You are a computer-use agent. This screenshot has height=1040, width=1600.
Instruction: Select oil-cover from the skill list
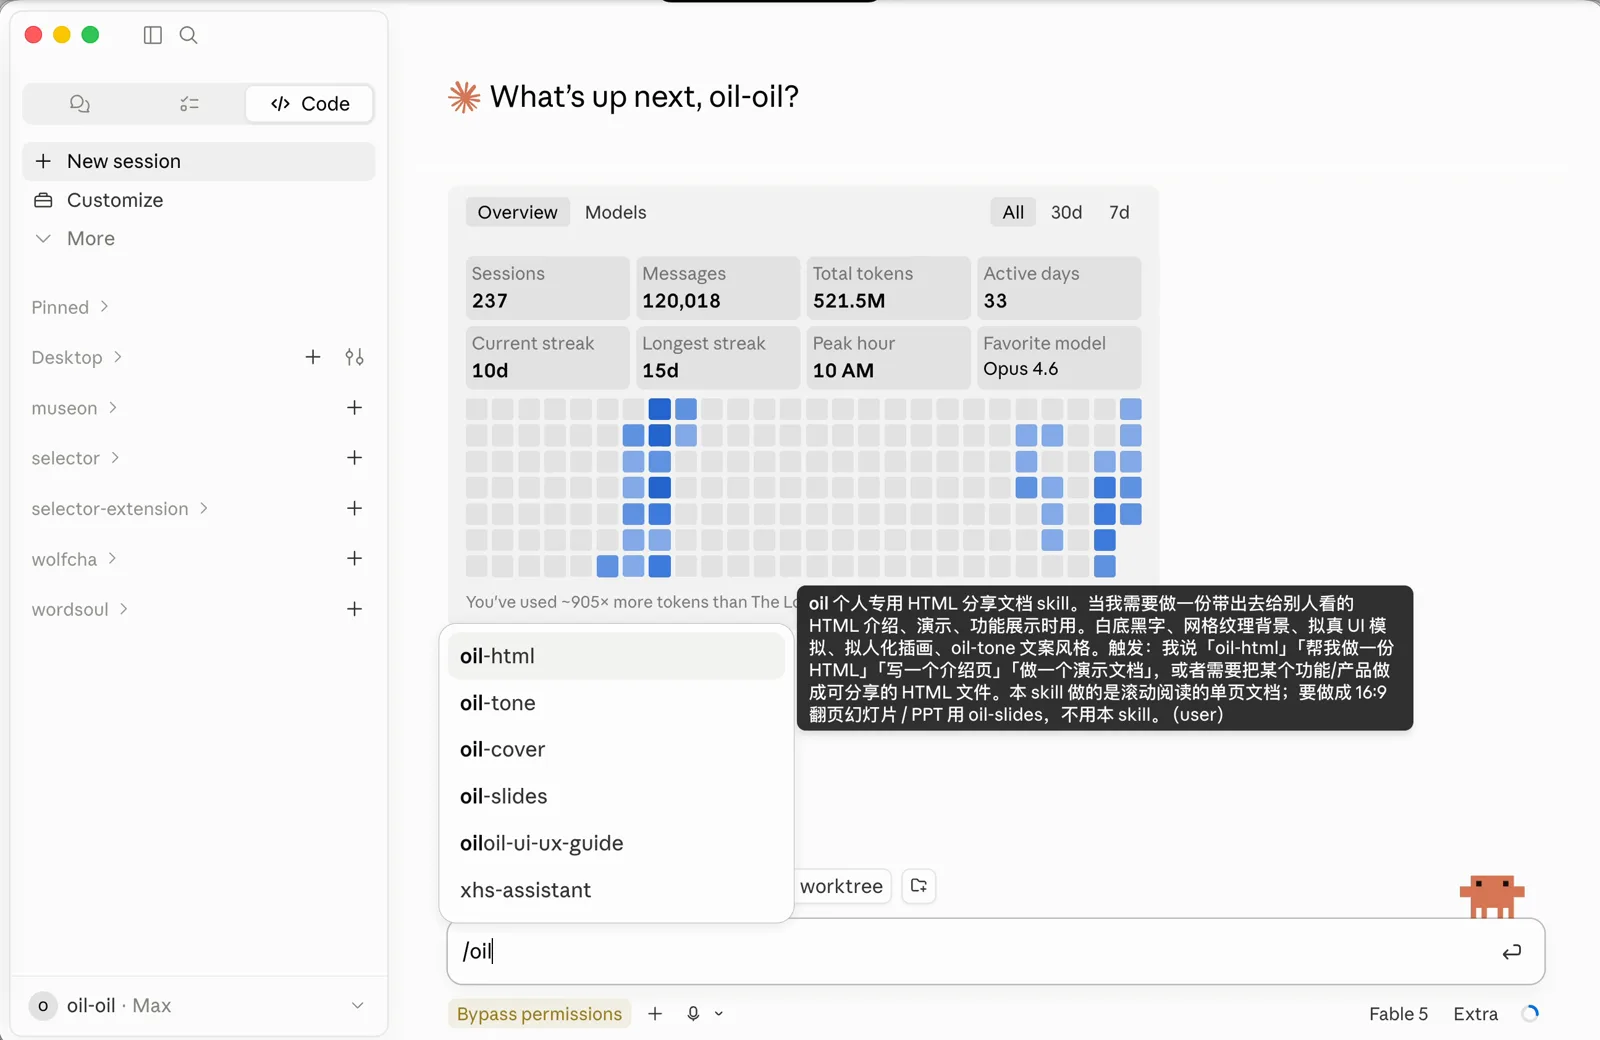pyautogui.click(x=616, y=750)
